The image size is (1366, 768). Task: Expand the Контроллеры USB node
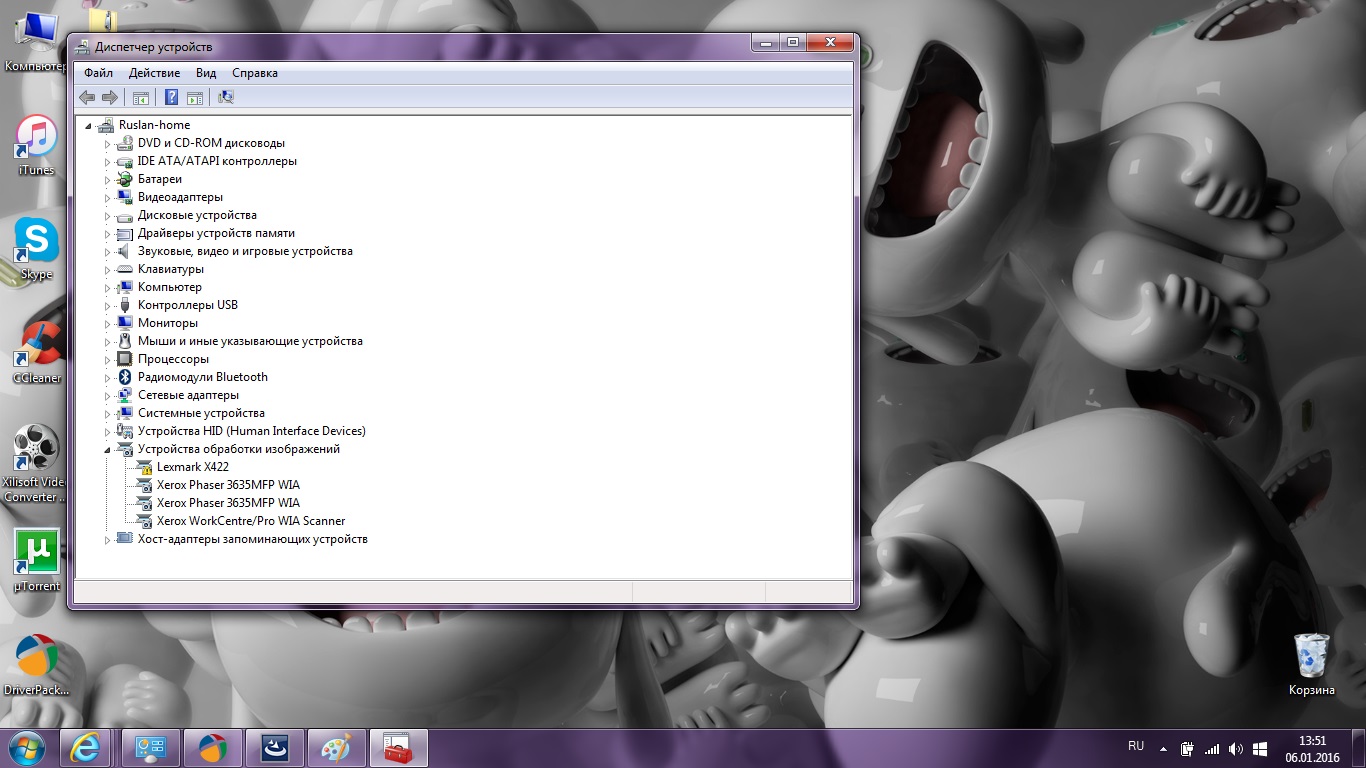tap(108, 306)
